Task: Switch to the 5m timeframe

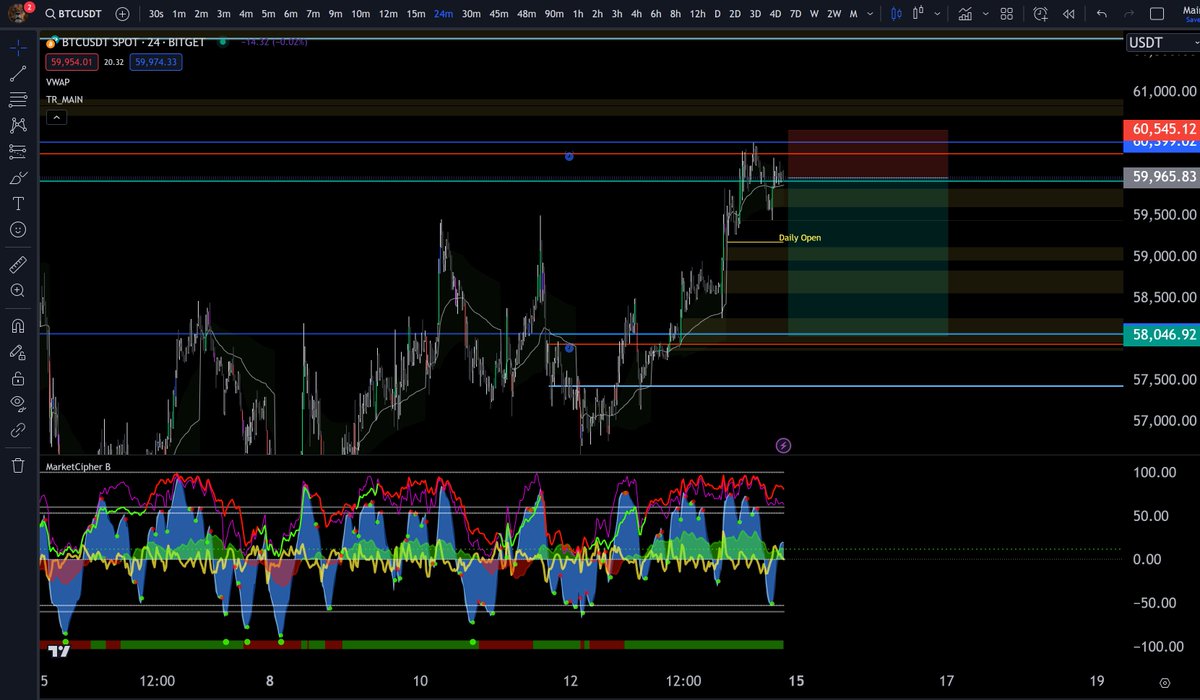Action: click(268, 14)
